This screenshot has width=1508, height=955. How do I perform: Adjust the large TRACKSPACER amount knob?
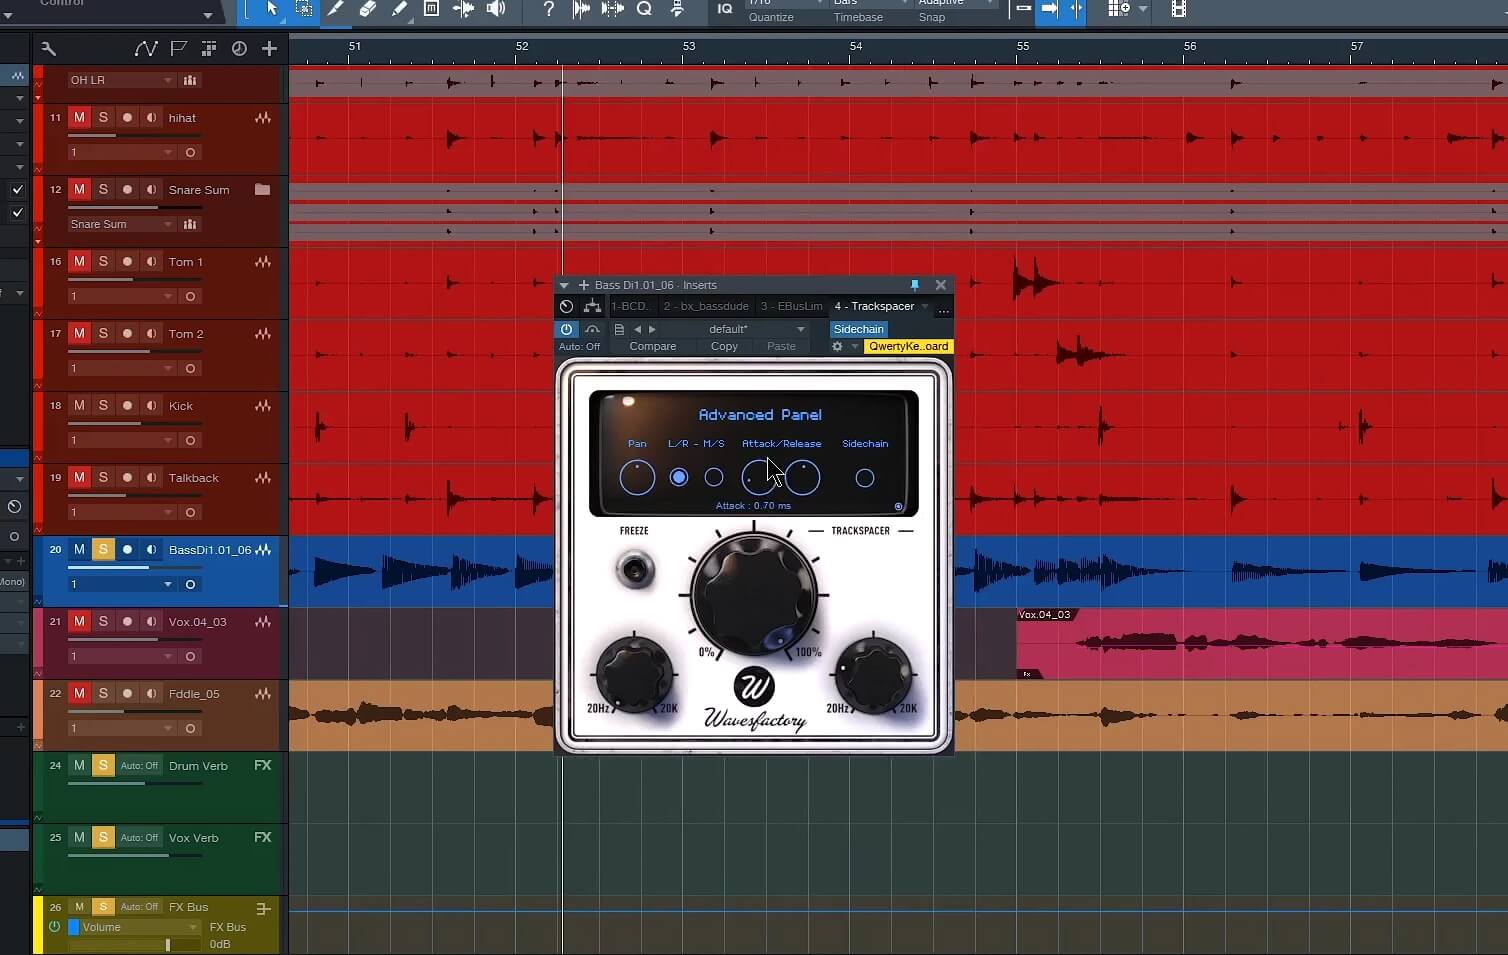point(753,594)
